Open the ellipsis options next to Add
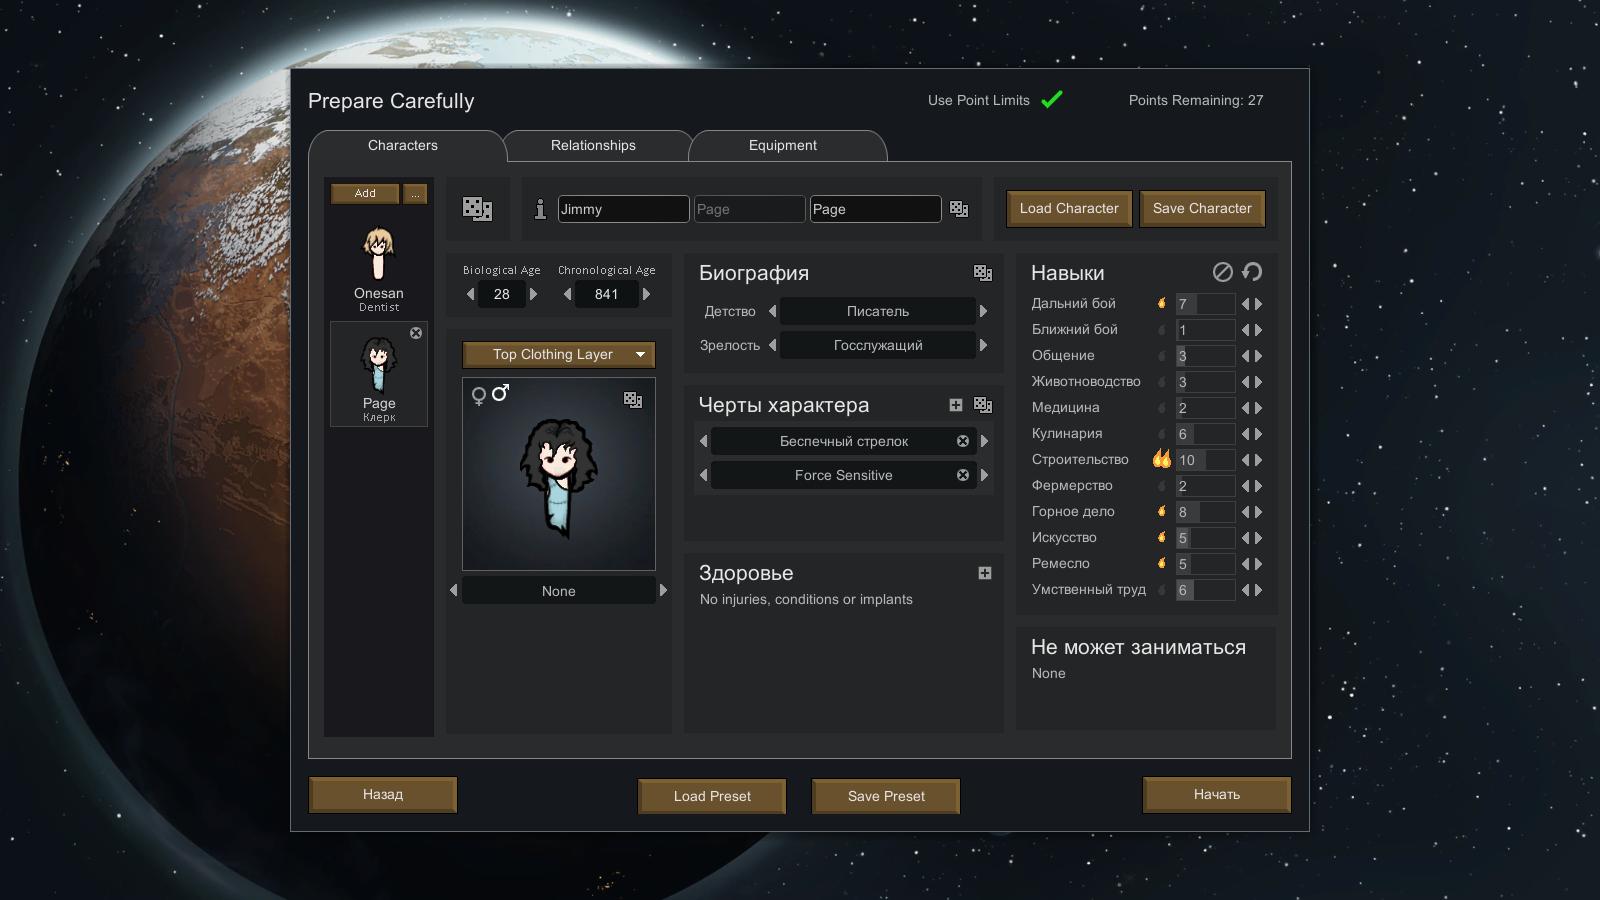Image resolution: width=1600 pixels, height=900 pixels. (x=415, y=193)
